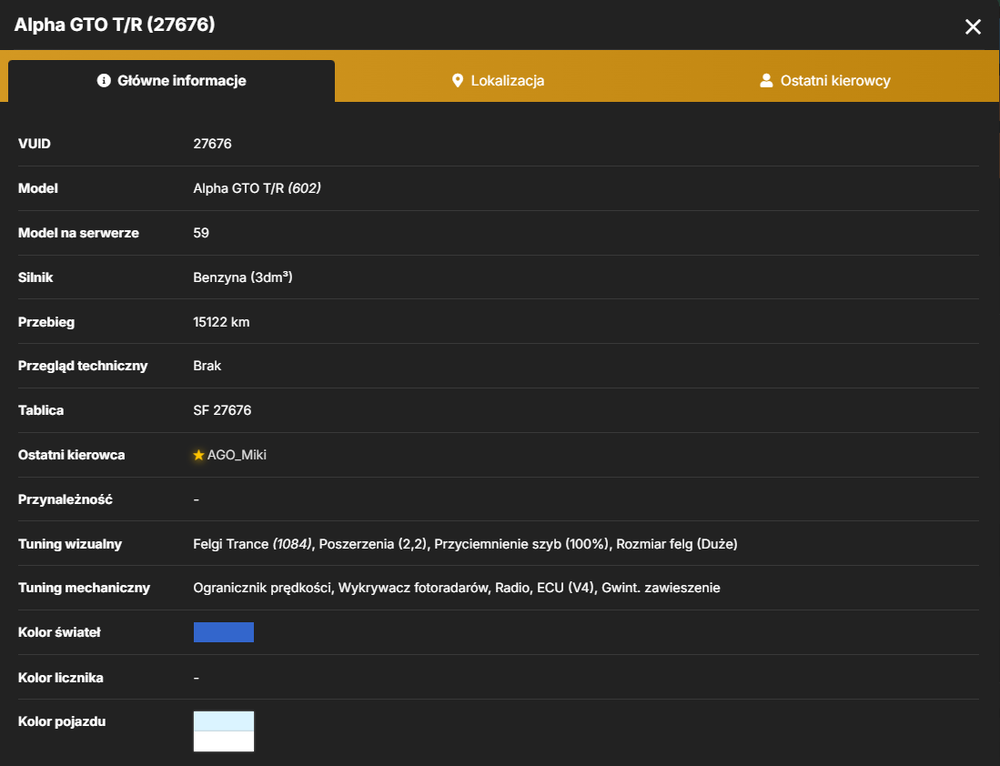Viewport: 1000px width, 766px height.
Task: Open the Ostatni kierowcy tab
Action: [825, 81]
